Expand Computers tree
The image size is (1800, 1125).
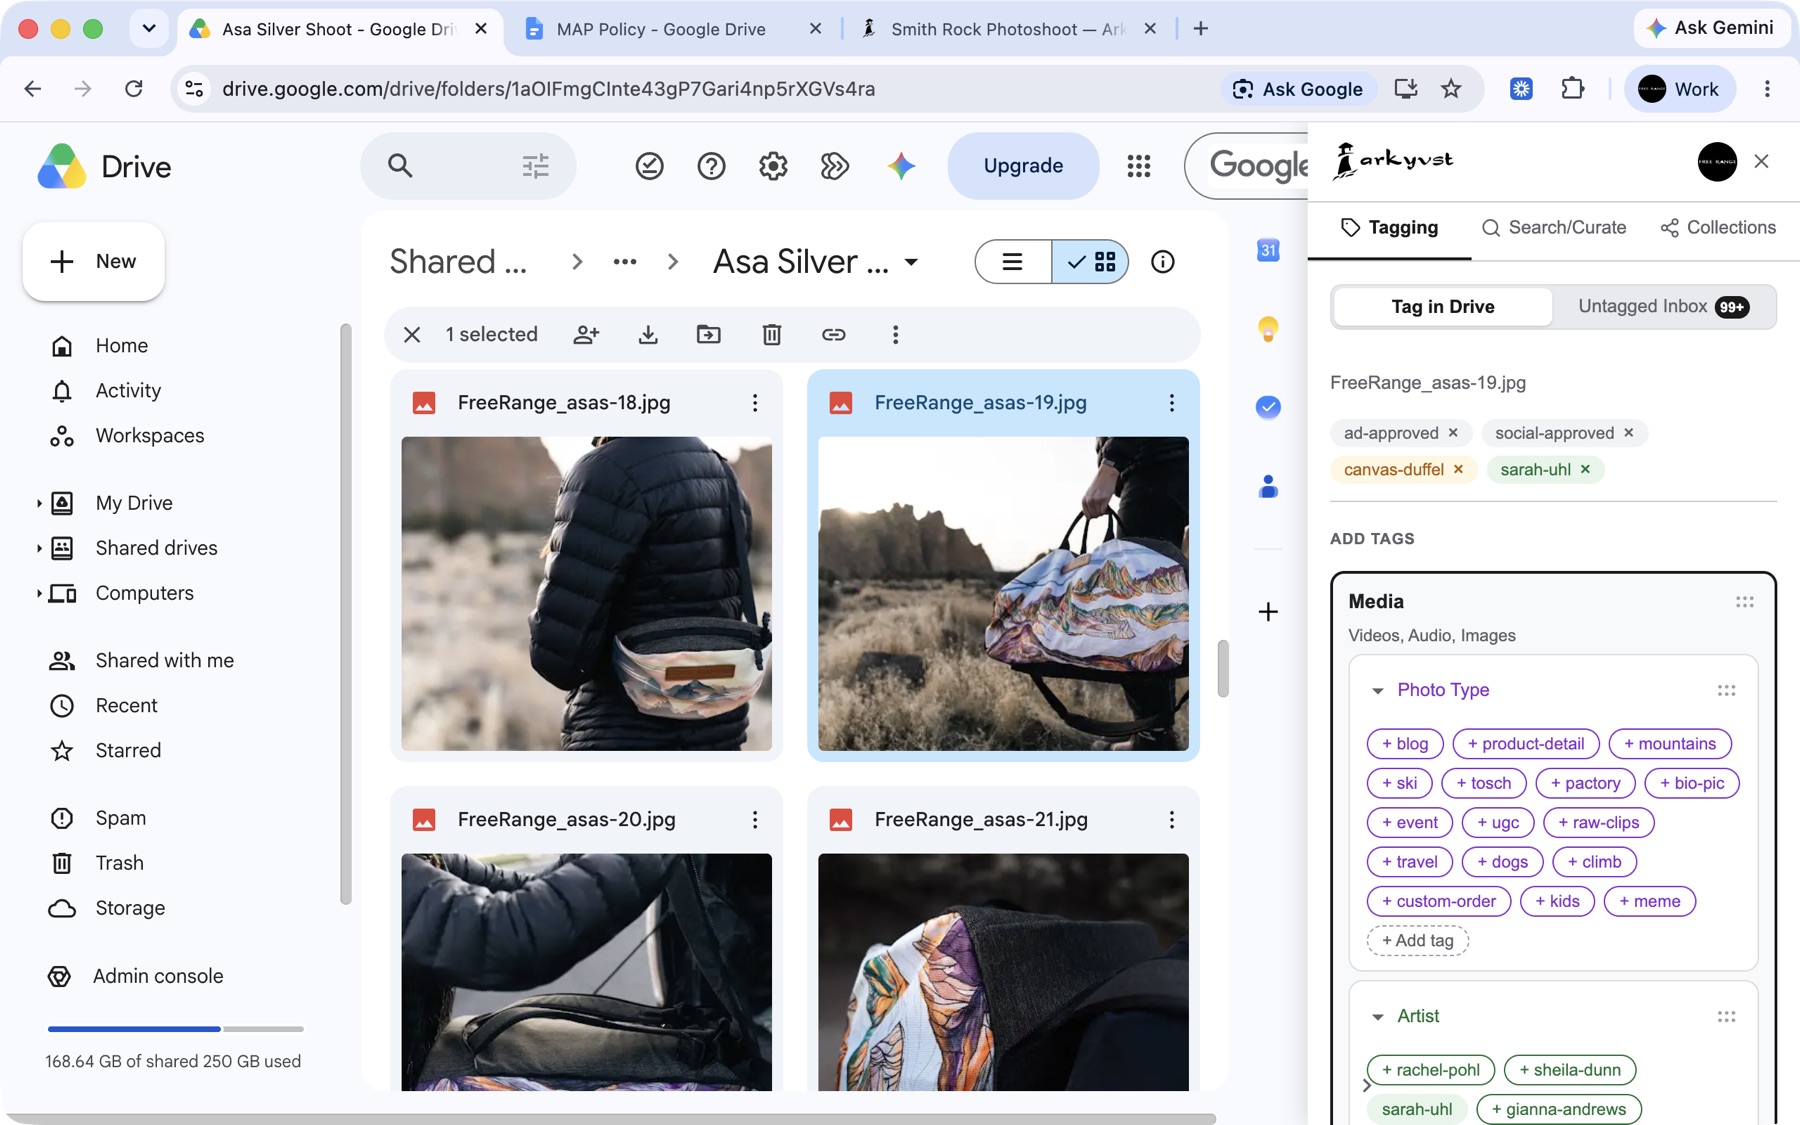click(x=38, y=593)
